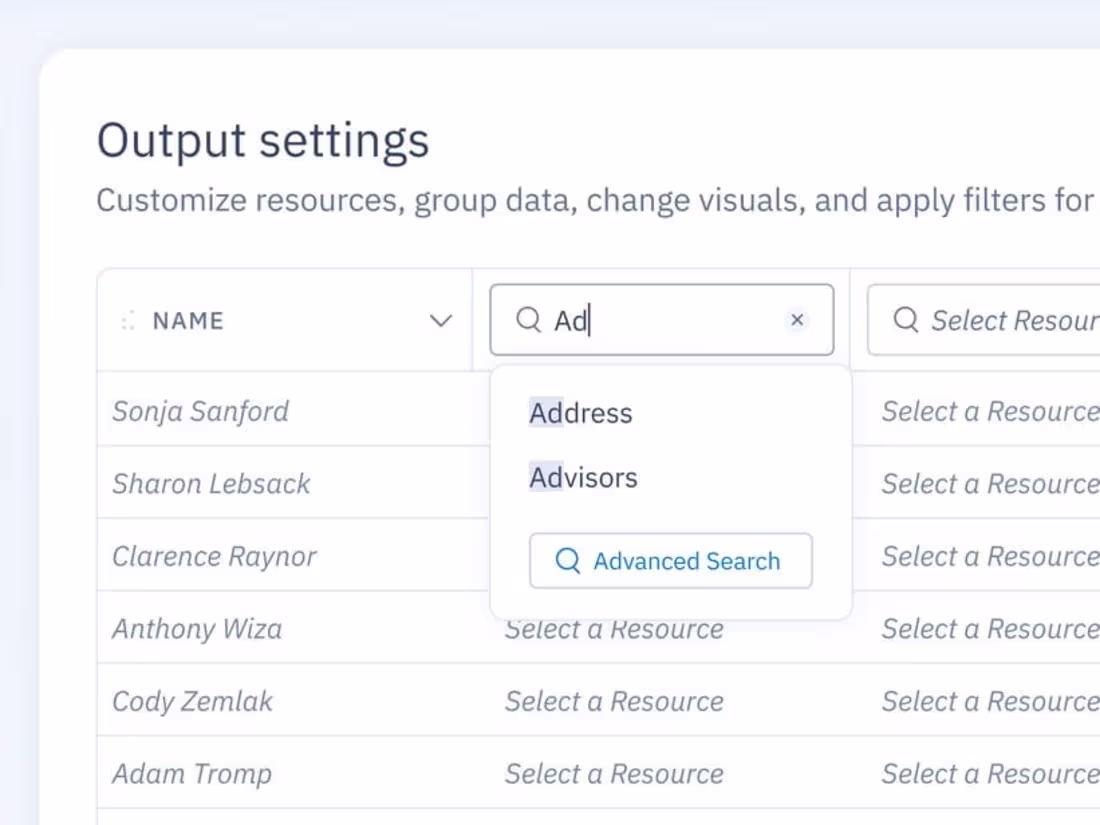Viewport: 1100px width, 825px height.
Task: Click the drag handle icon beside NAME header
Action: pyautogui.click(x=127, y=320)
